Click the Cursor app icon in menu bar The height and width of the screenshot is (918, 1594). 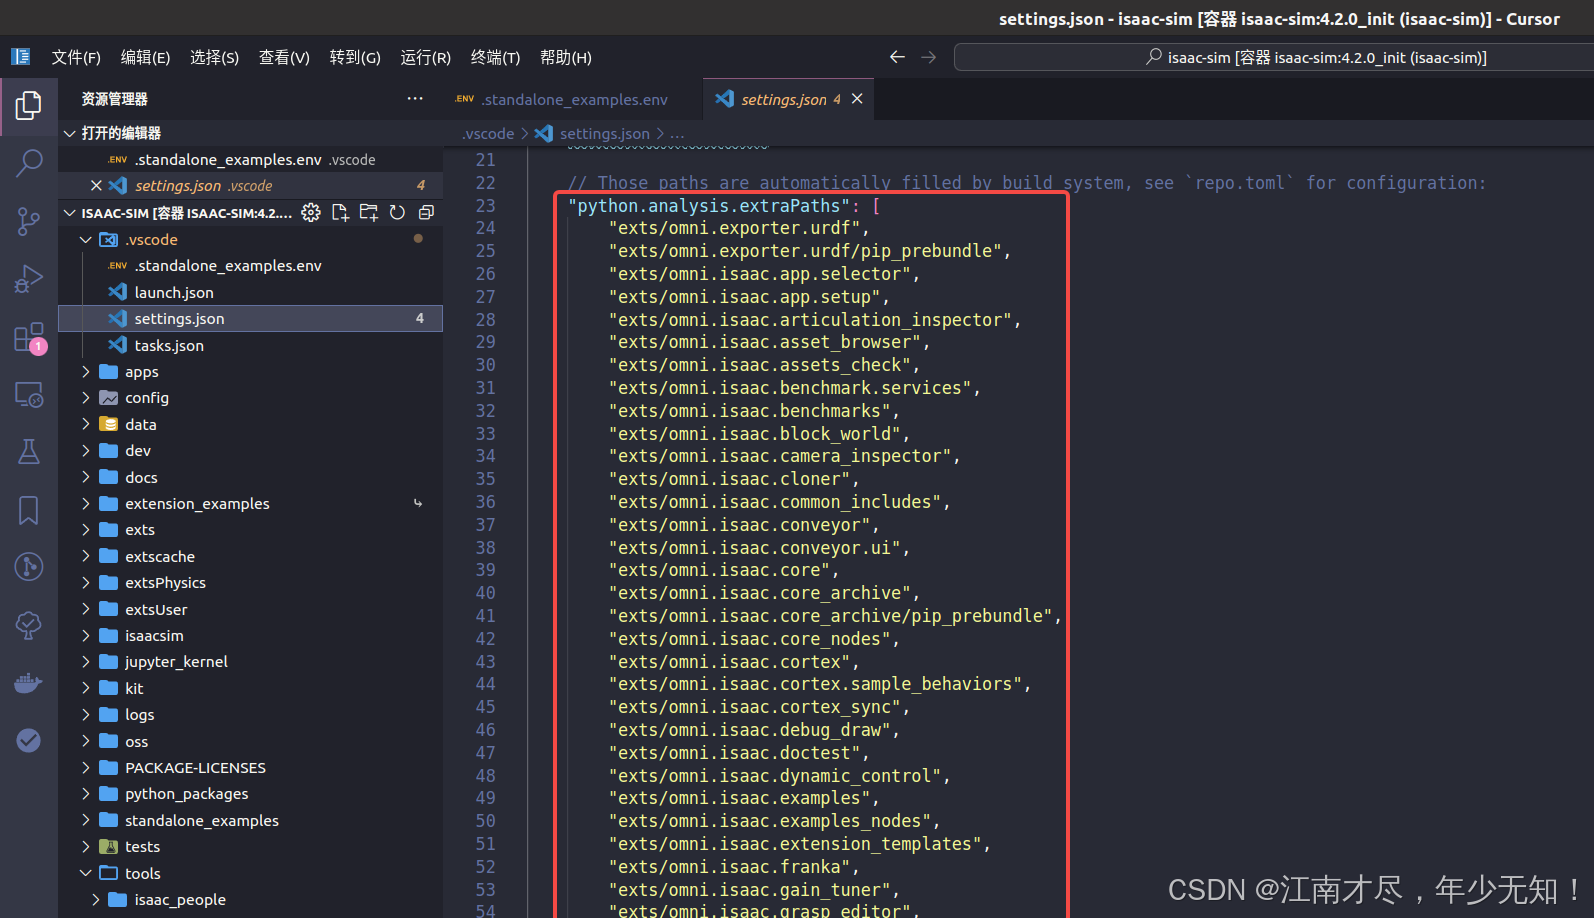pyautogui.click(x=20, y=57)
